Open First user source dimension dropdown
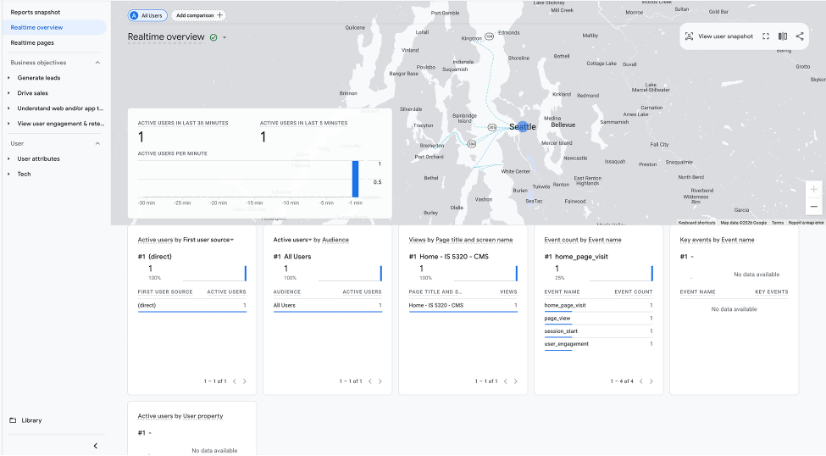This screenshot has height=456, width=826. 232,240
